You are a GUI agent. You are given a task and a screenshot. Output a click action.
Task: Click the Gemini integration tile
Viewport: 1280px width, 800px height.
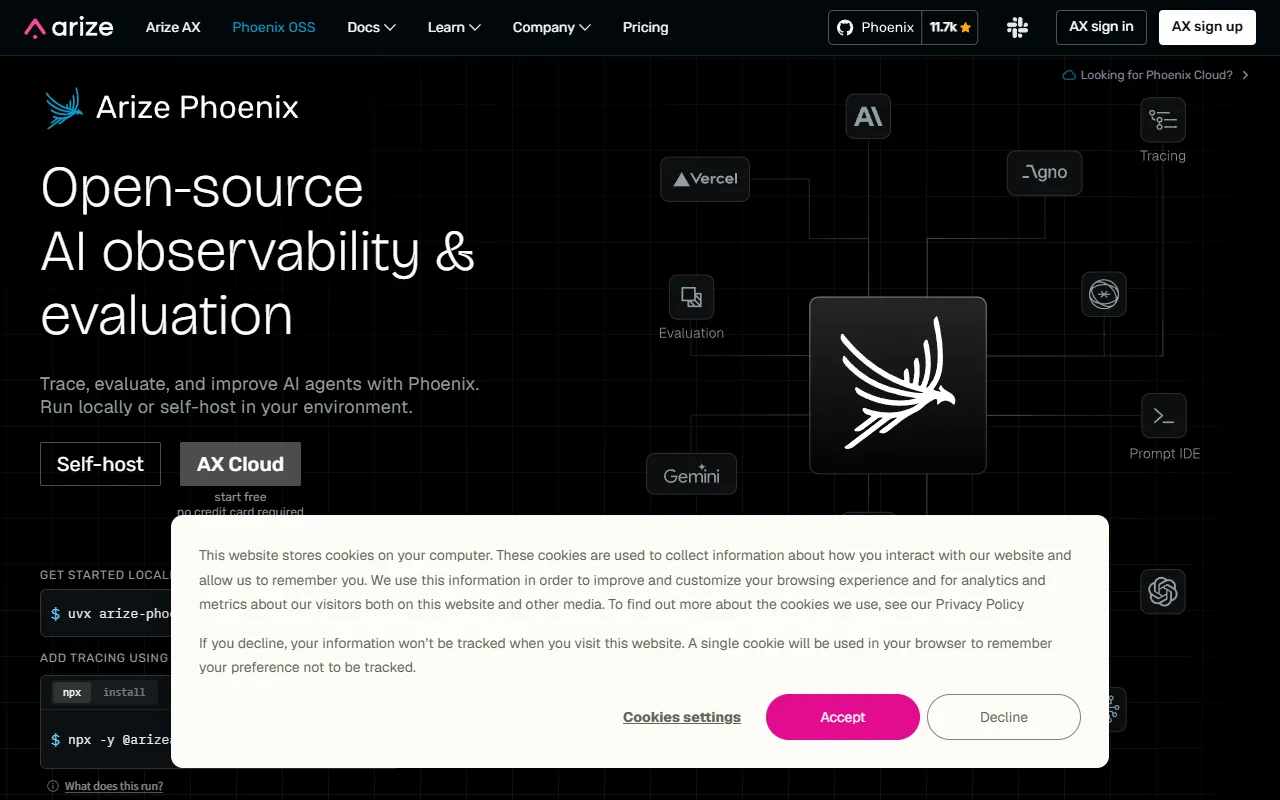(692, 474)
